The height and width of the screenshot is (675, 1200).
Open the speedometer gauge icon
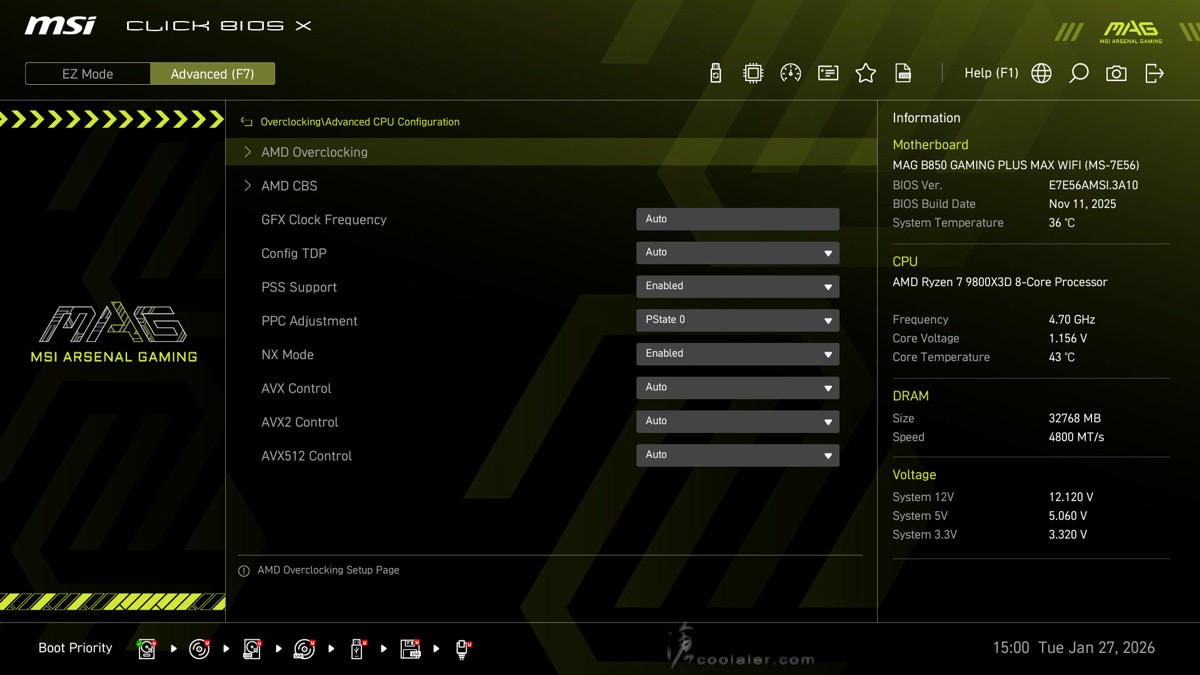click(790, 73)
